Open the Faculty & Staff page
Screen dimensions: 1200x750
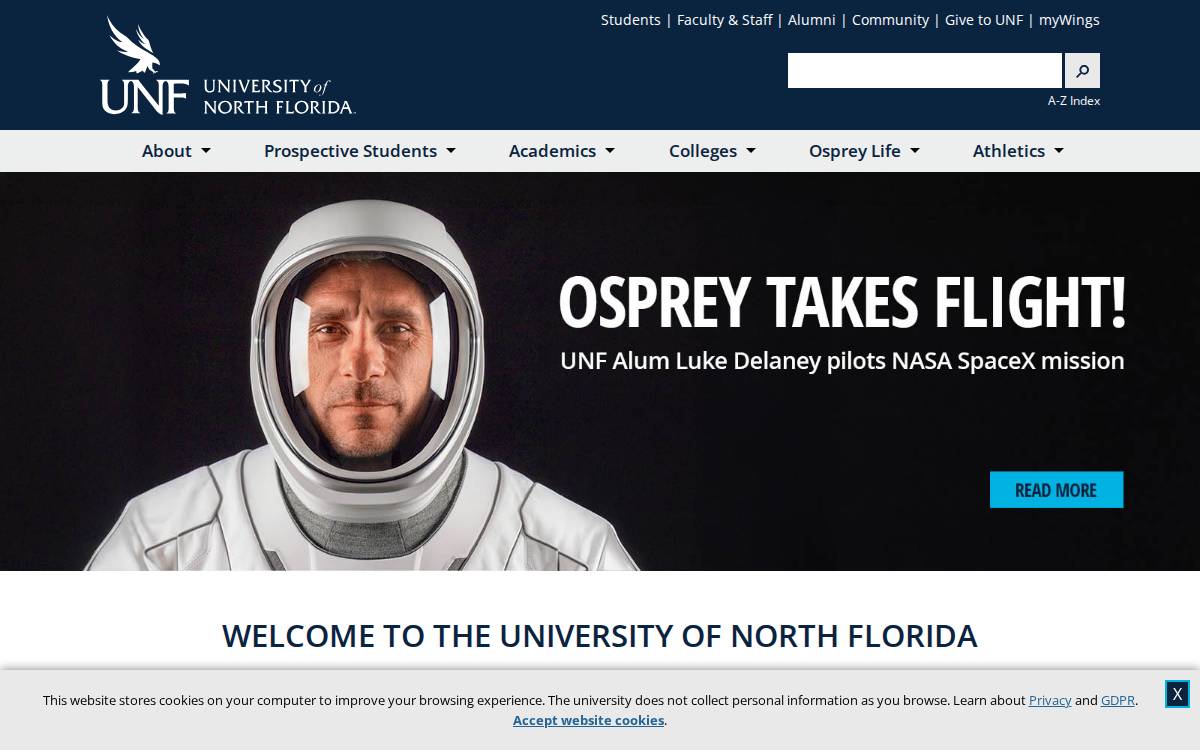click(x=724, y=20)
